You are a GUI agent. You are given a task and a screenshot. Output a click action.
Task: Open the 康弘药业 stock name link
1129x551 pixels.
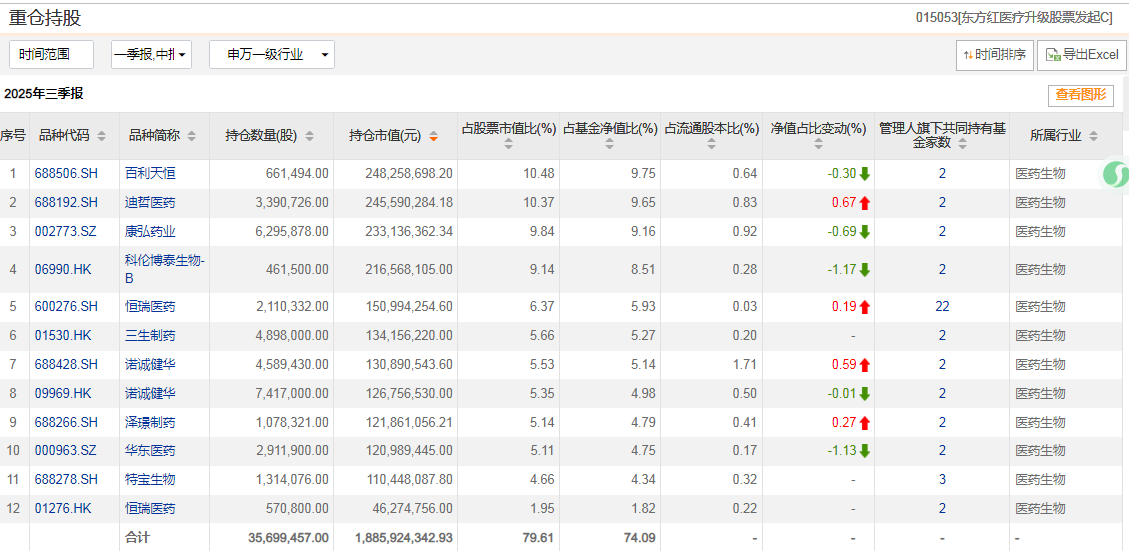pos(150,232)
